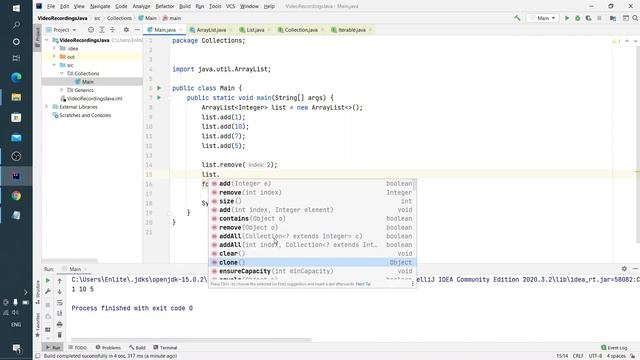The width and height of the screenshot is (640, 360).
Task: Toggle the Favorites side tool window
Action: tap(38, 325)
